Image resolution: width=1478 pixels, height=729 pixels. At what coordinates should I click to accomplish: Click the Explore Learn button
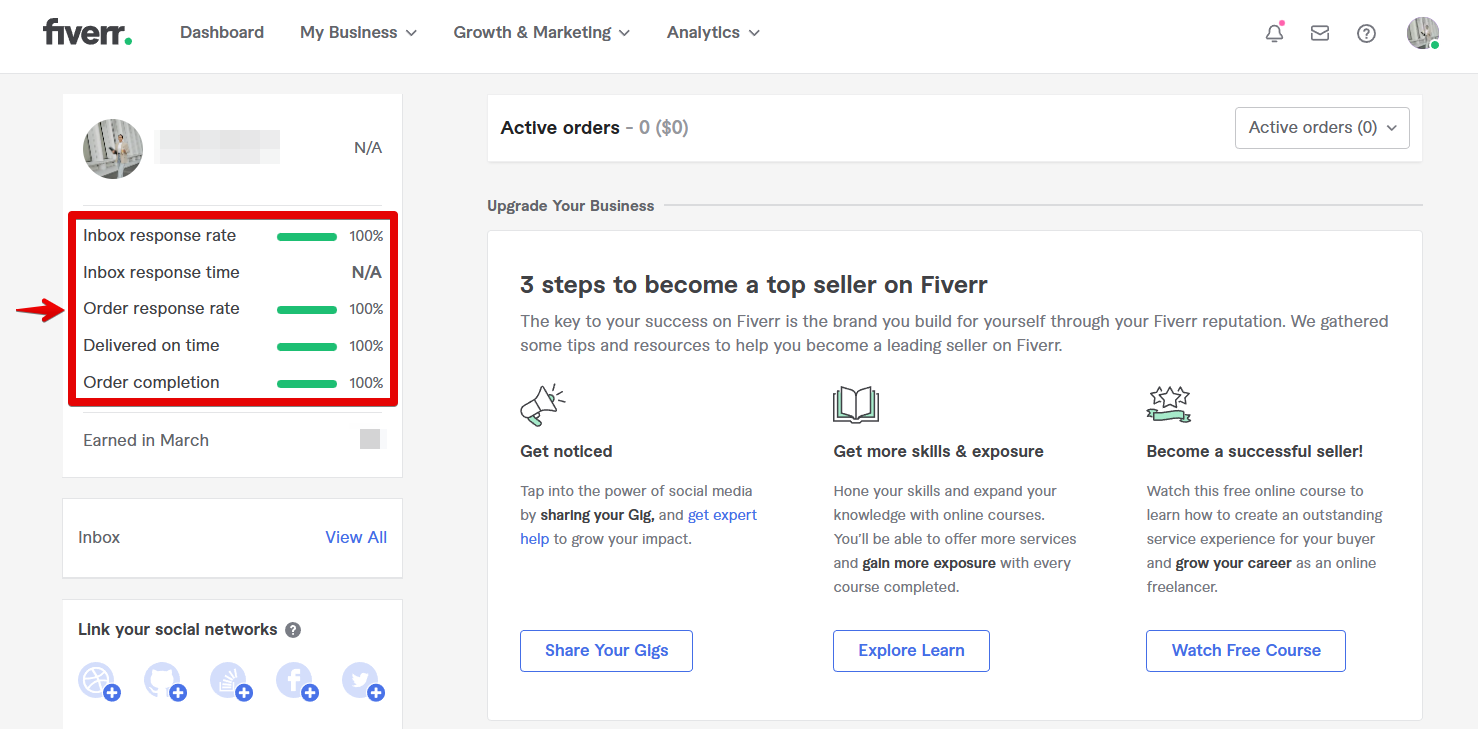pyautogui.click(x=911, y=650)
